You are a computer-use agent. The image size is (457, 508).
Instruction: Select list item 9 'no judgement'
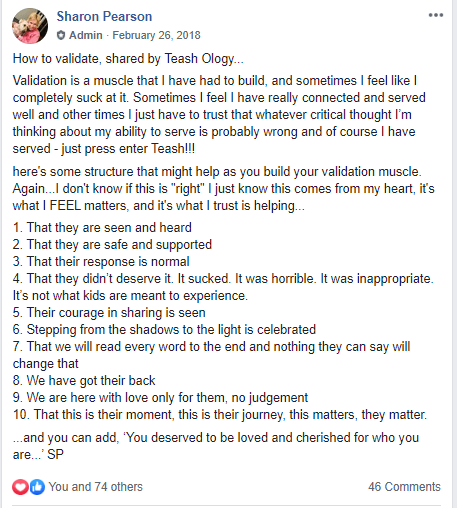[x=160, y=398]
